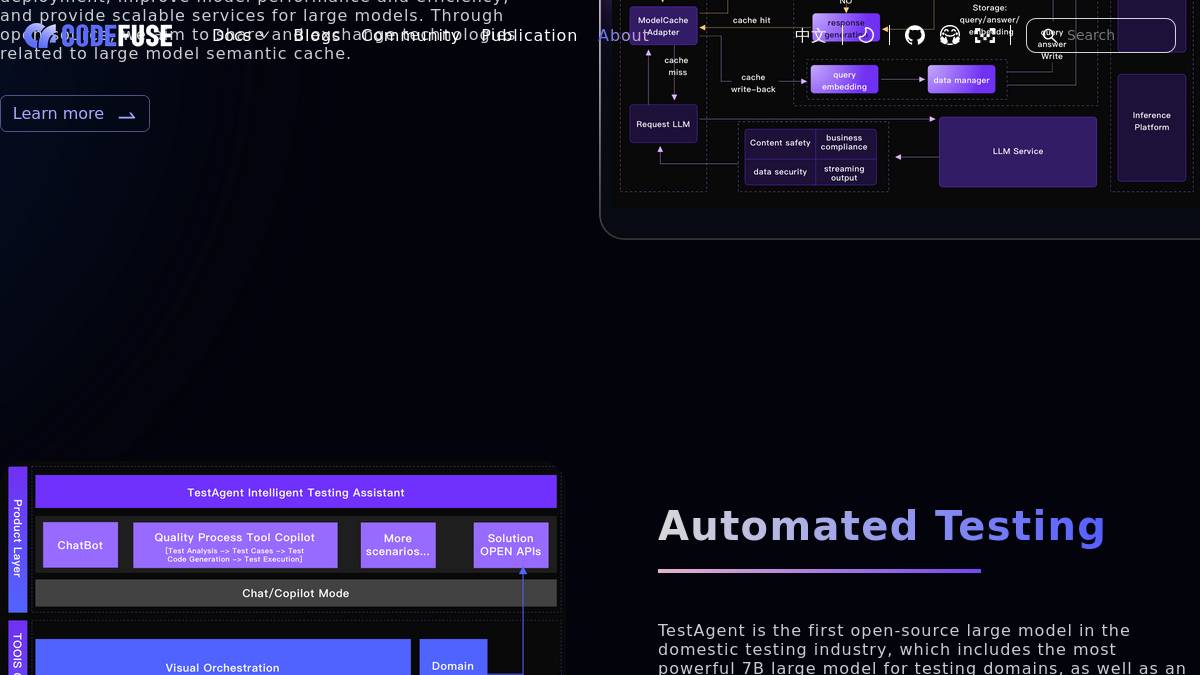Click the LLM Service block in the diagram
Screen dimensions: 1200x675
pyautogui.click(x=1017, y=151)
